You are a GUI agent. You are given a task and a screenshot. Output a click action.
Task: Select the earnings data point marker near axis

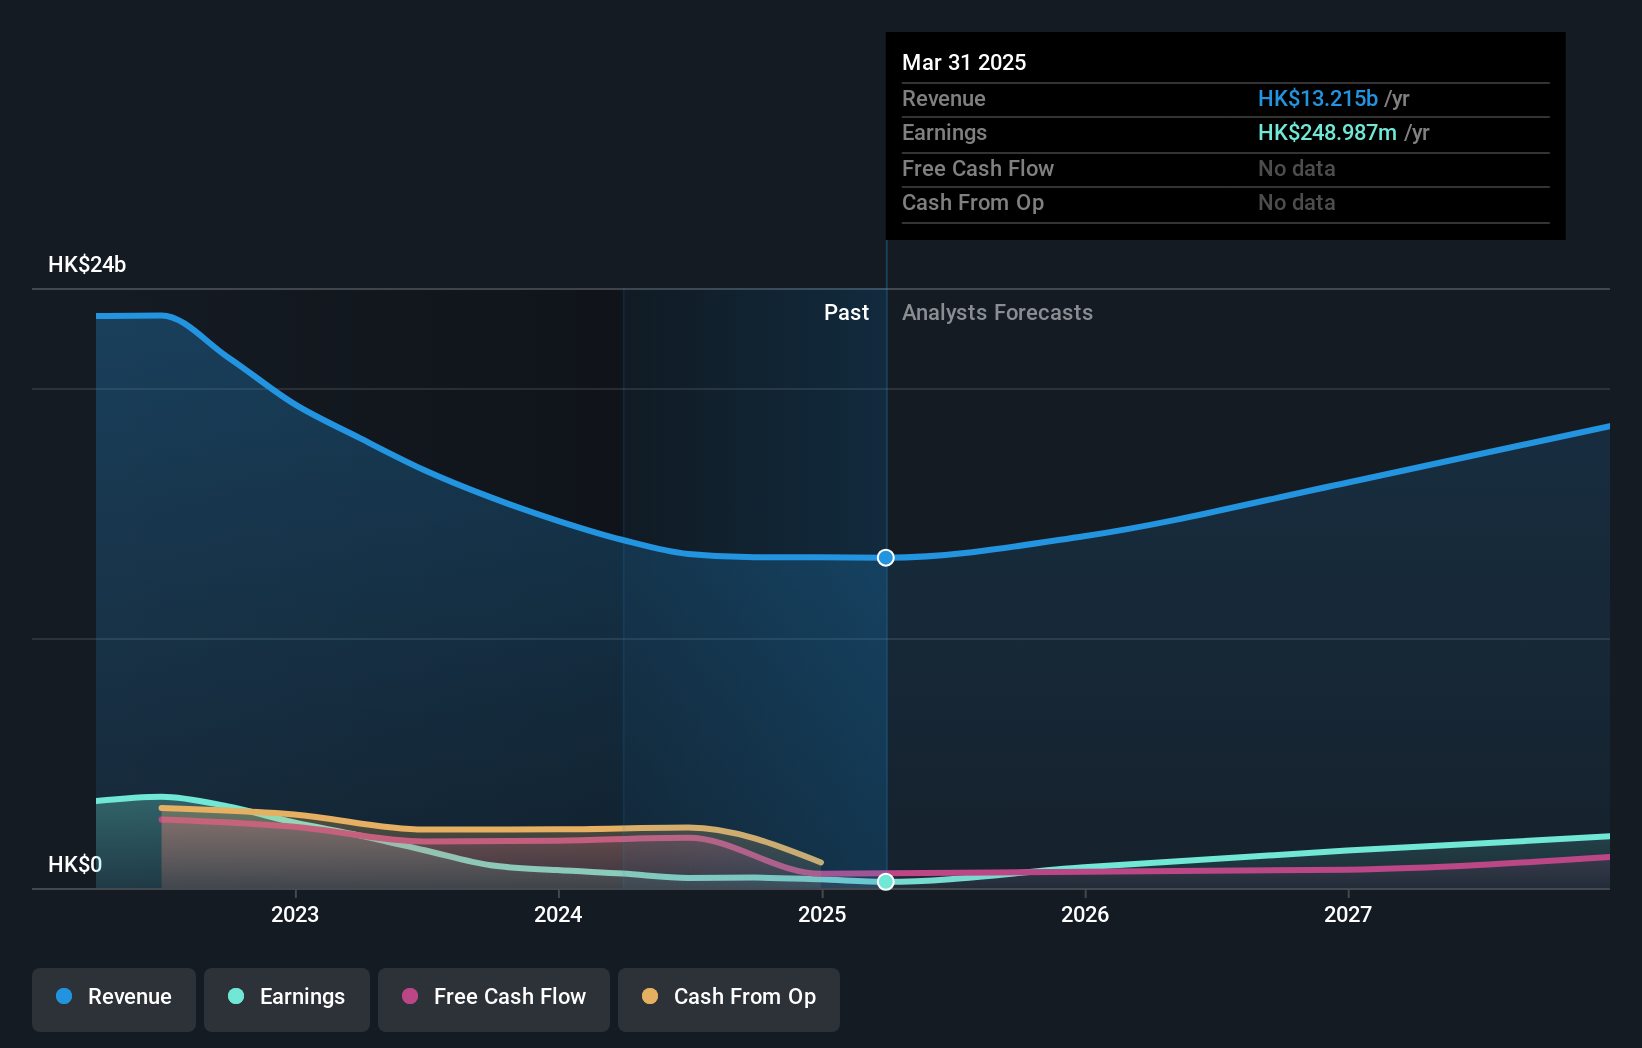886,882
